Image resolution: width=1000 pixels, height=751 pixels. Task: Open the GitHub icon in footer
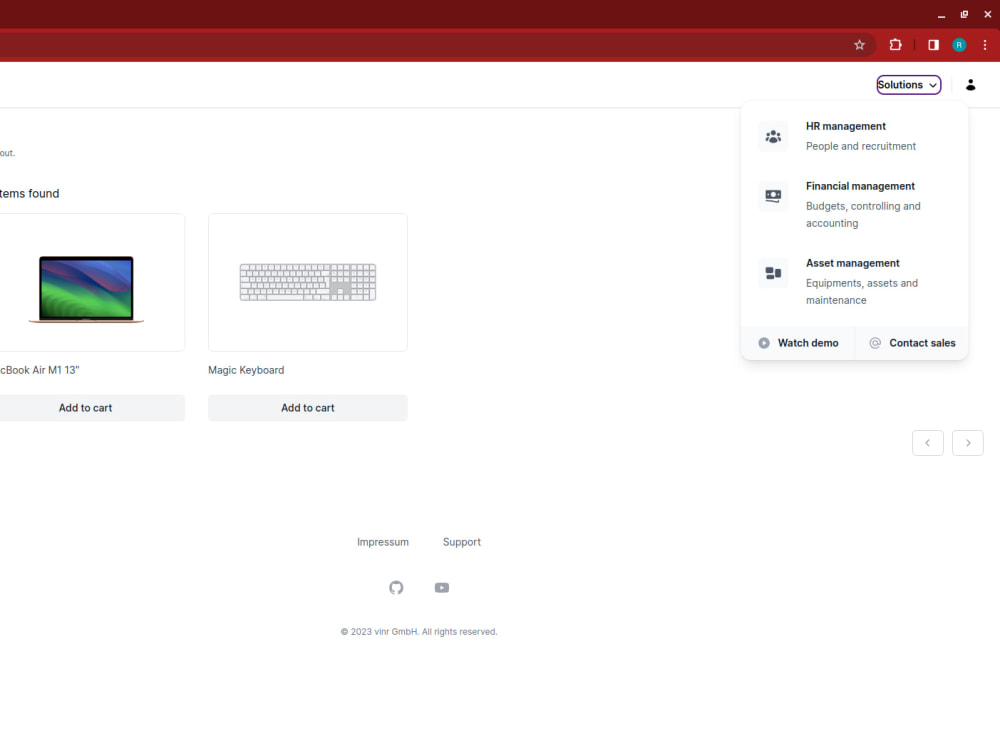click(x=396, y=588)
